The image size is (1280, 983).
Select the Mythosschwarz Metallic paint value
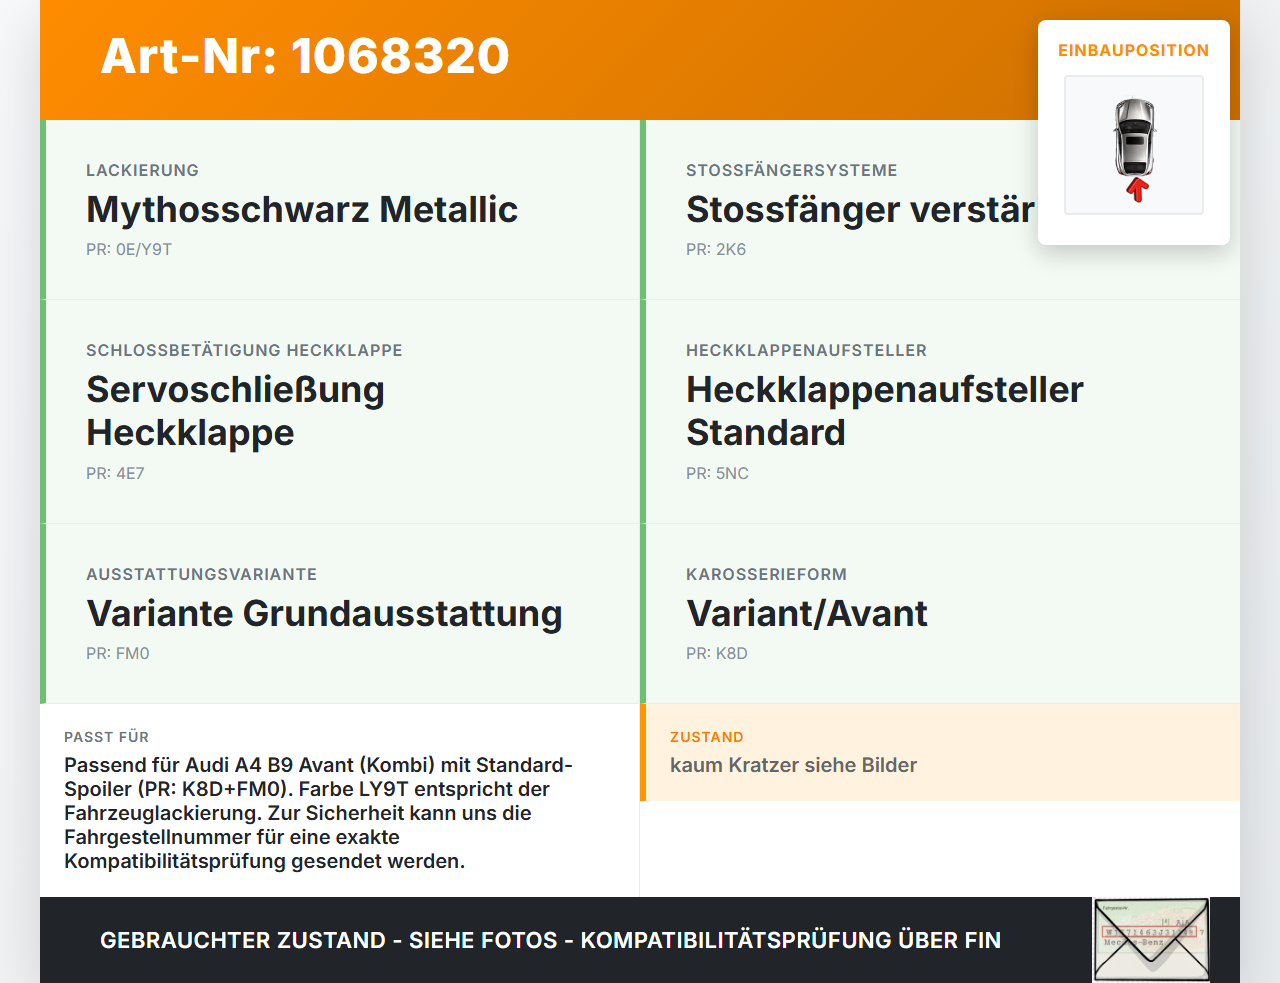click(302, 210)
